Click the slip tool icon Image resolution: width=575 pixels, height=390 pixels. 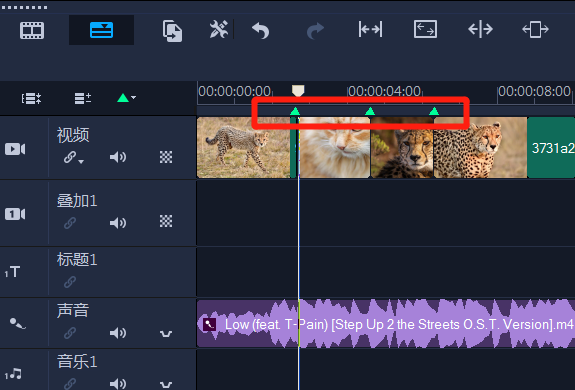pyautogui.click(x=370, y=29)
